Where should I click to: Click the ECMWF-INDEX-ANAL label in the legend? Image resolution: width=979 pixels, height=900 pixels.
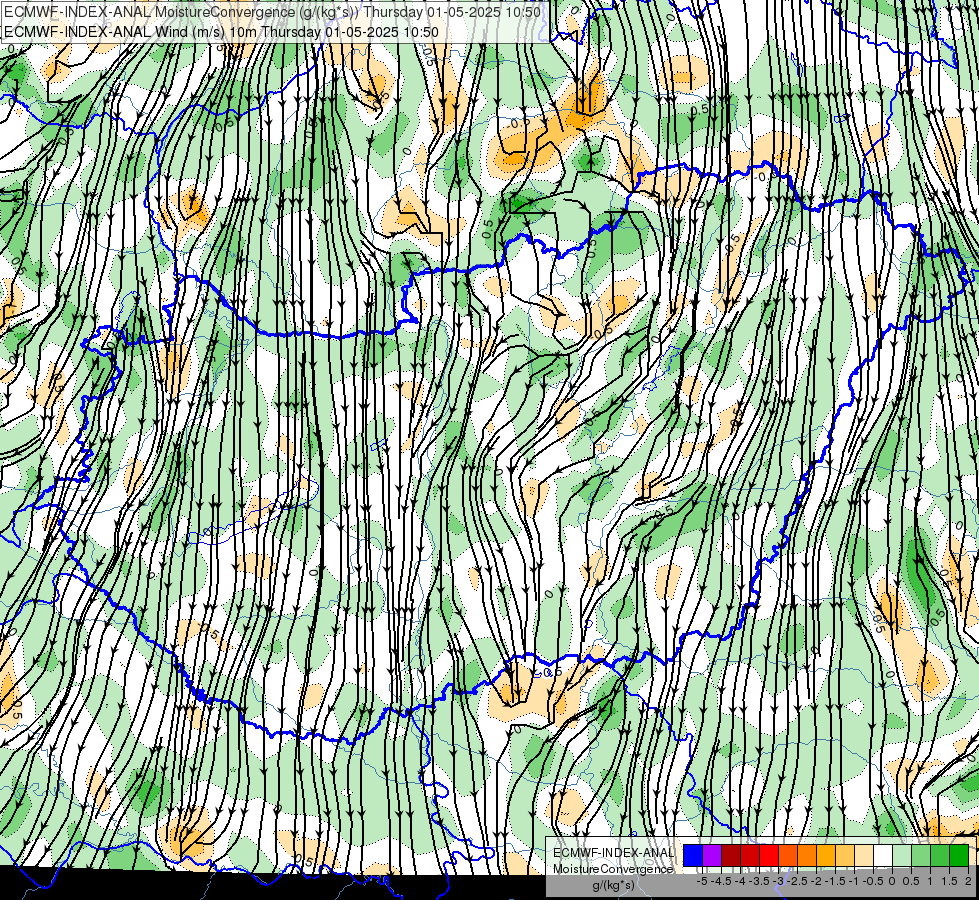(613, 853)
